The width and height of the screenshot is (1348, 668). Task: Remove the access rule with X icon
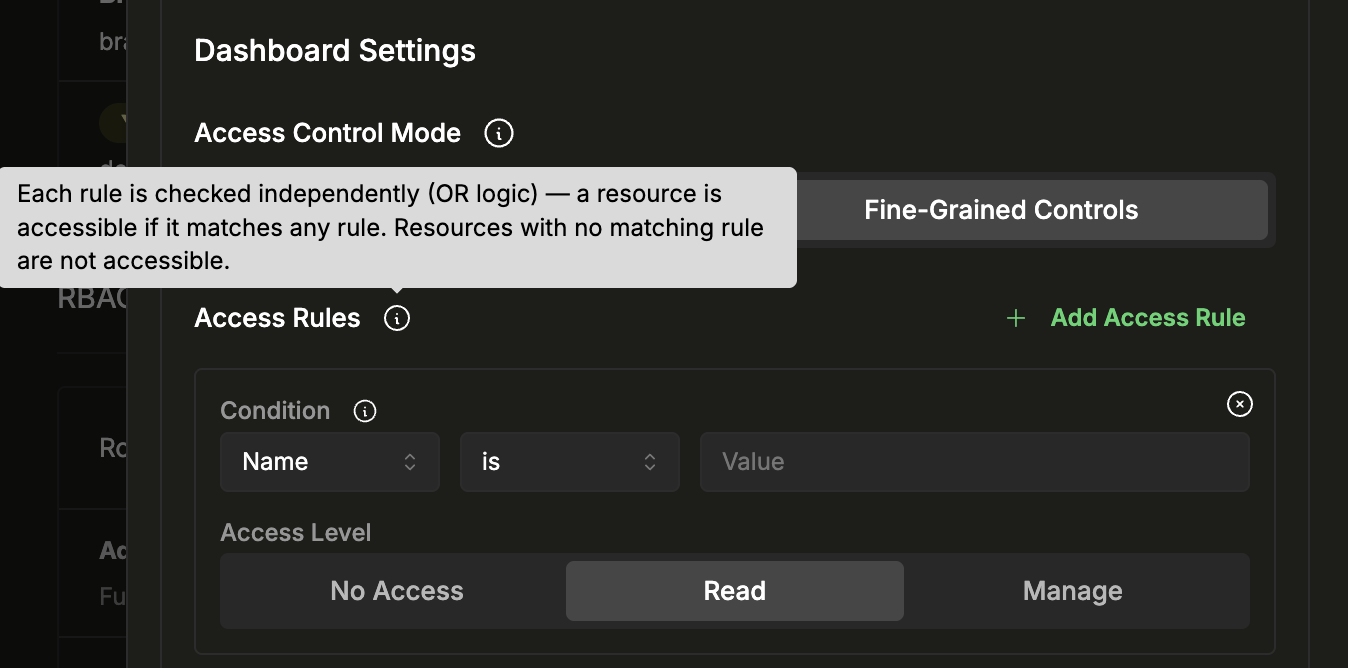(1239, 404)
